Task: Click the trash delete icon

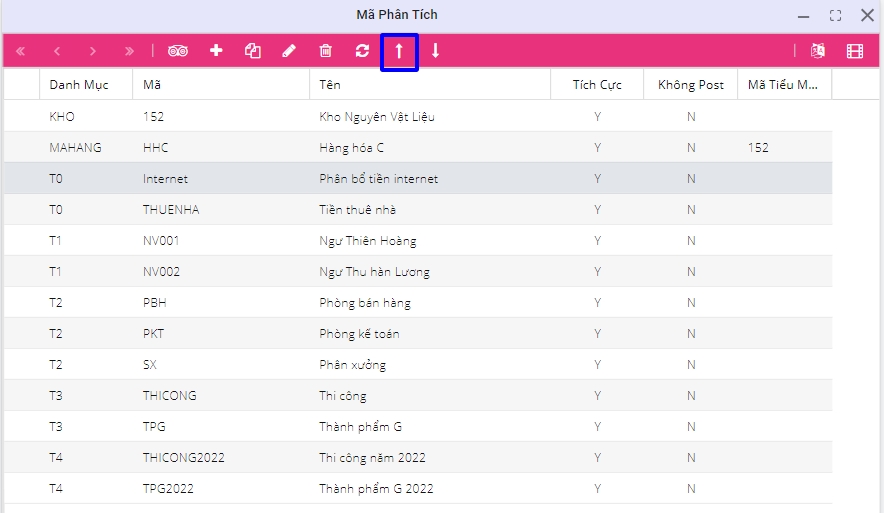Action: [325, 51]
